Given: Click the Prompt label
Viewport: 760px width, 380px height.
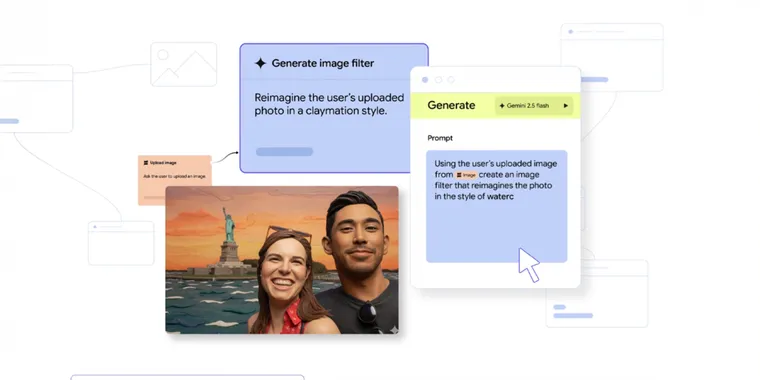Looking at the screenshot, I should pyautogui.click(x=440, y=138).
